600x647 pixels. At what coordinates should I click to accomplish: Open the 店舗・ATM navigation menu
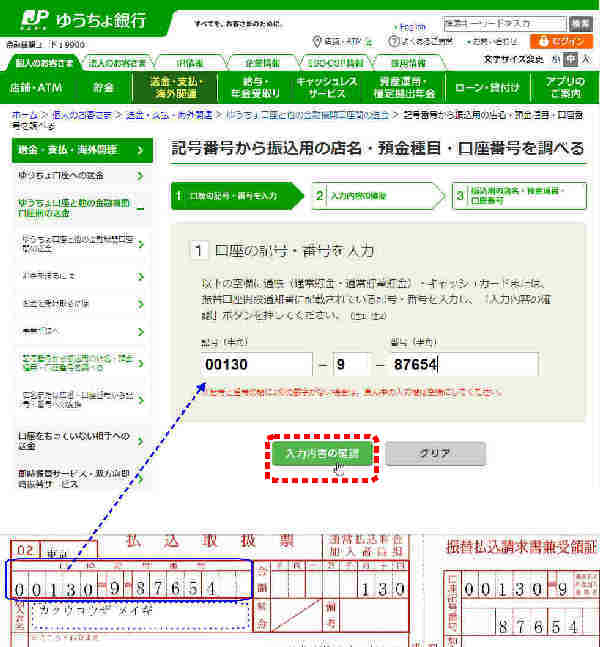click(36, 88)
